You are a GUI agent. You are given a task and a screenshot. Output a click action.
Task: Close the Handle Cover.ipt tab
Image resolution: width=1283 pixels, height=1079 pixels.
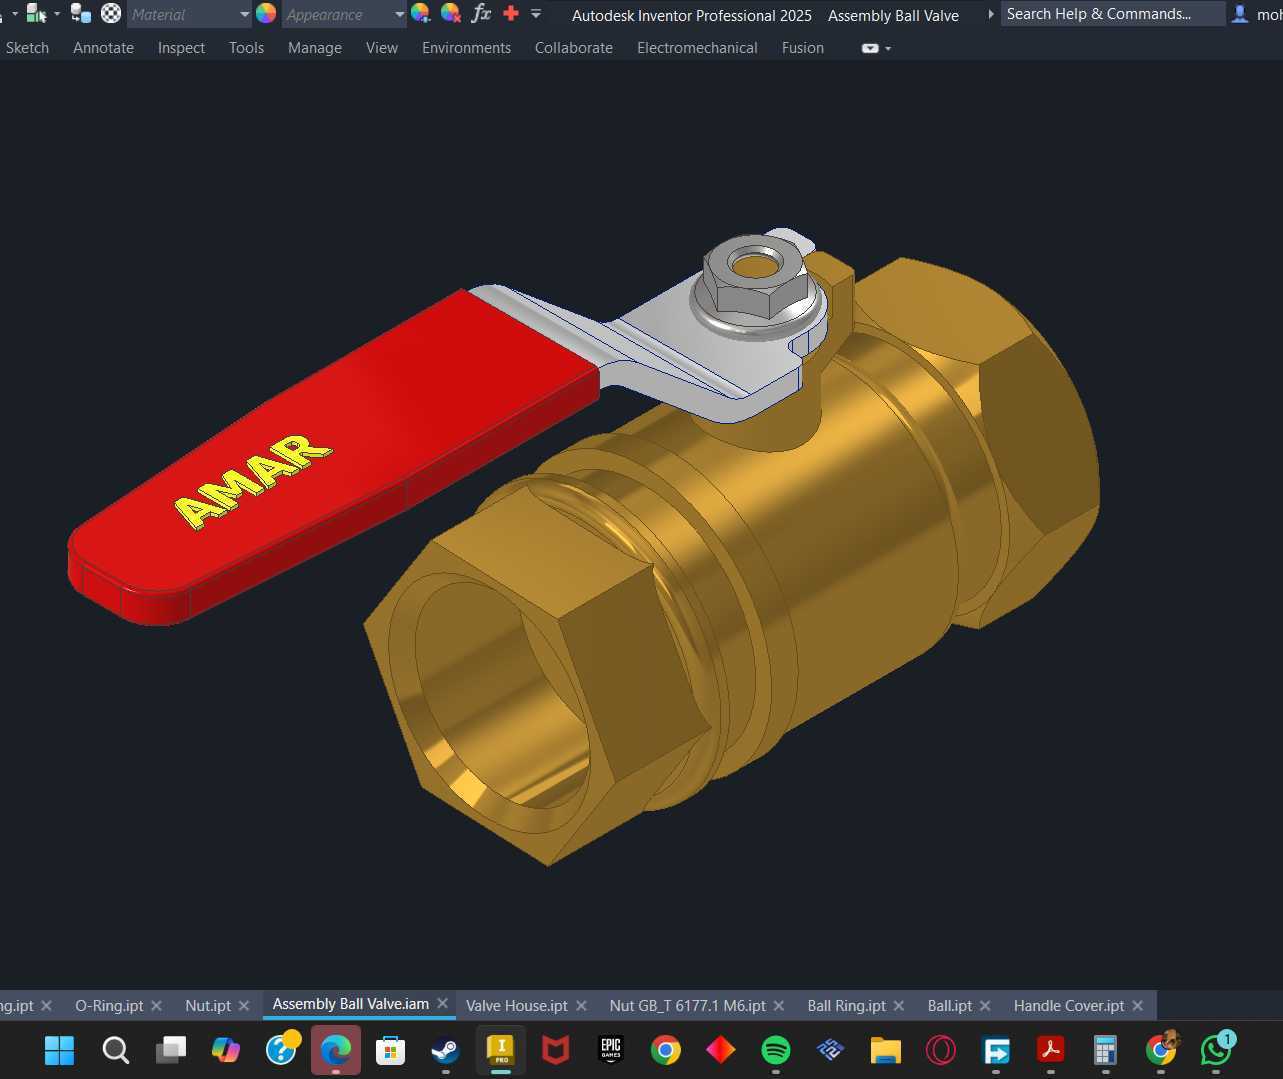point(1138,1006)
